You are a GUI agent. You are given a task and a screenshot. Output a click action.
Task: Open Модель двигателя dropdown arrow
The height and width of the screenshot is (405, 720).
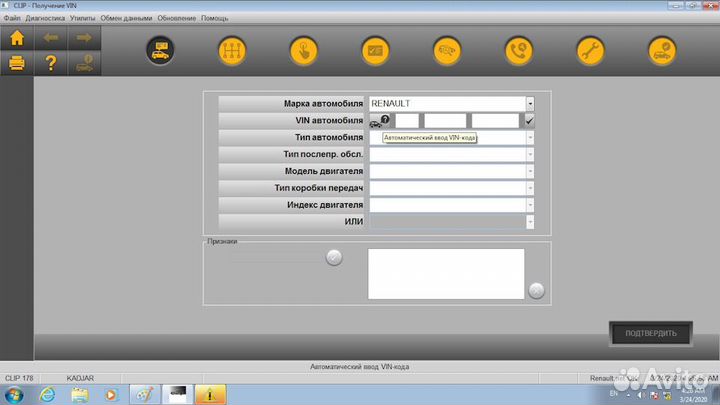tap(530, 171)
